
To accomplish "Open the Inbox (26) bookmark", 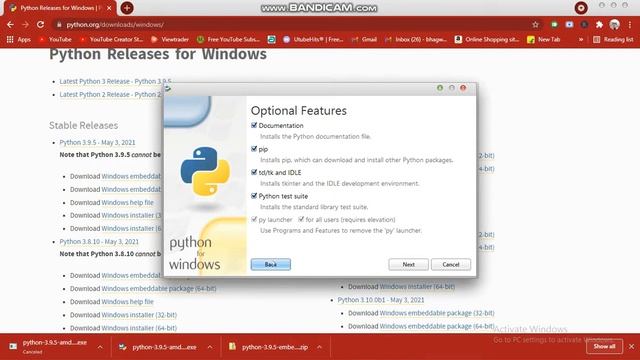I will (x=416, y=40).
